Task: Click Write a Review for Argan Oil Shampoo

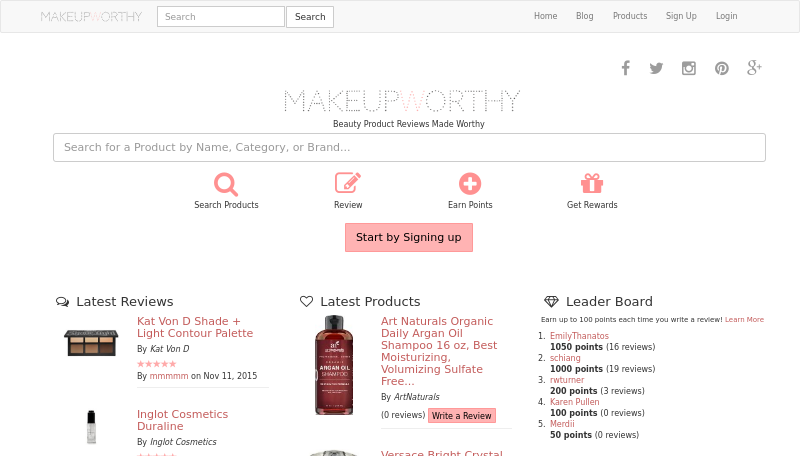Action: click(462, 416)
